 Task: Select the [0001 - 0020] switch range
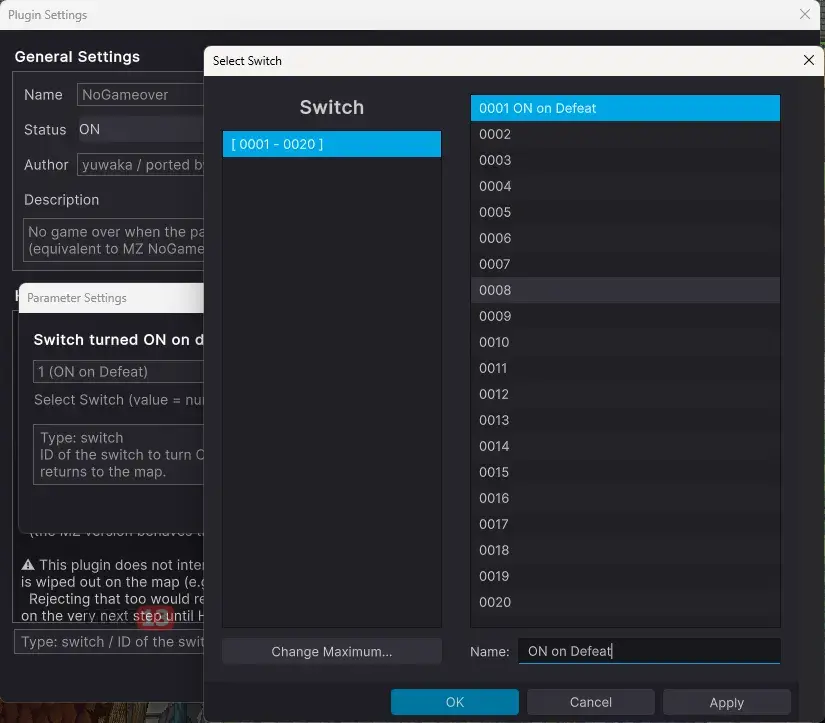pyautogui.click(x=331, y=144)
